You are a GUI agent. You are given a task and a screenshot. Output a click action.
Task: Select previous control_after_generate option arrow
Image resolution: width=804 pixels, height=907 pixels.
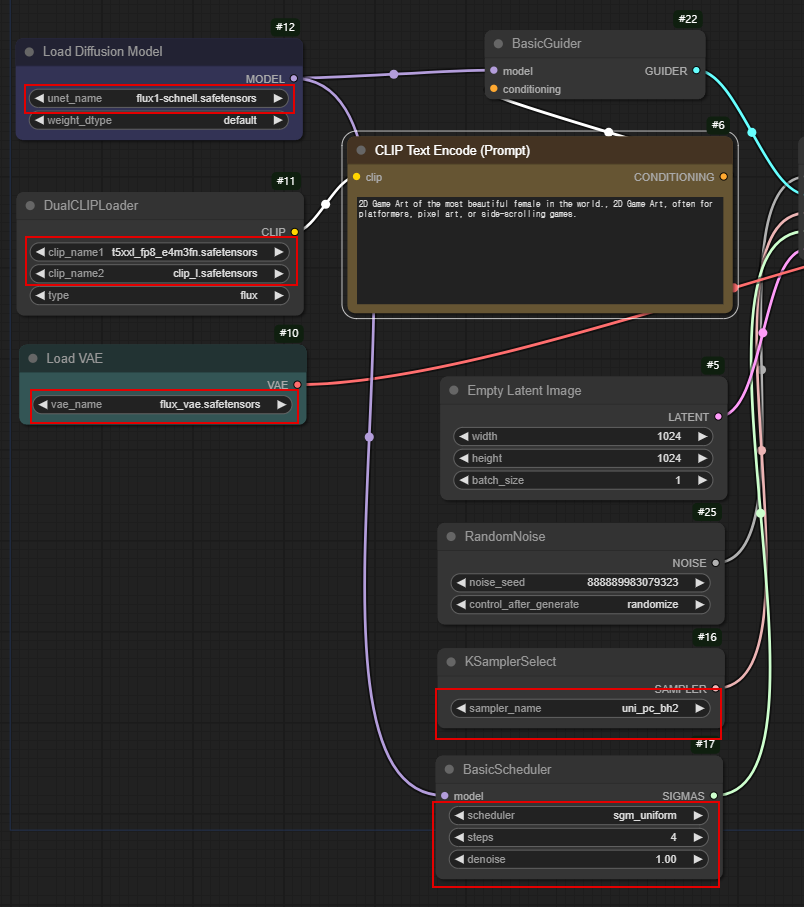[x=461, y=604]
